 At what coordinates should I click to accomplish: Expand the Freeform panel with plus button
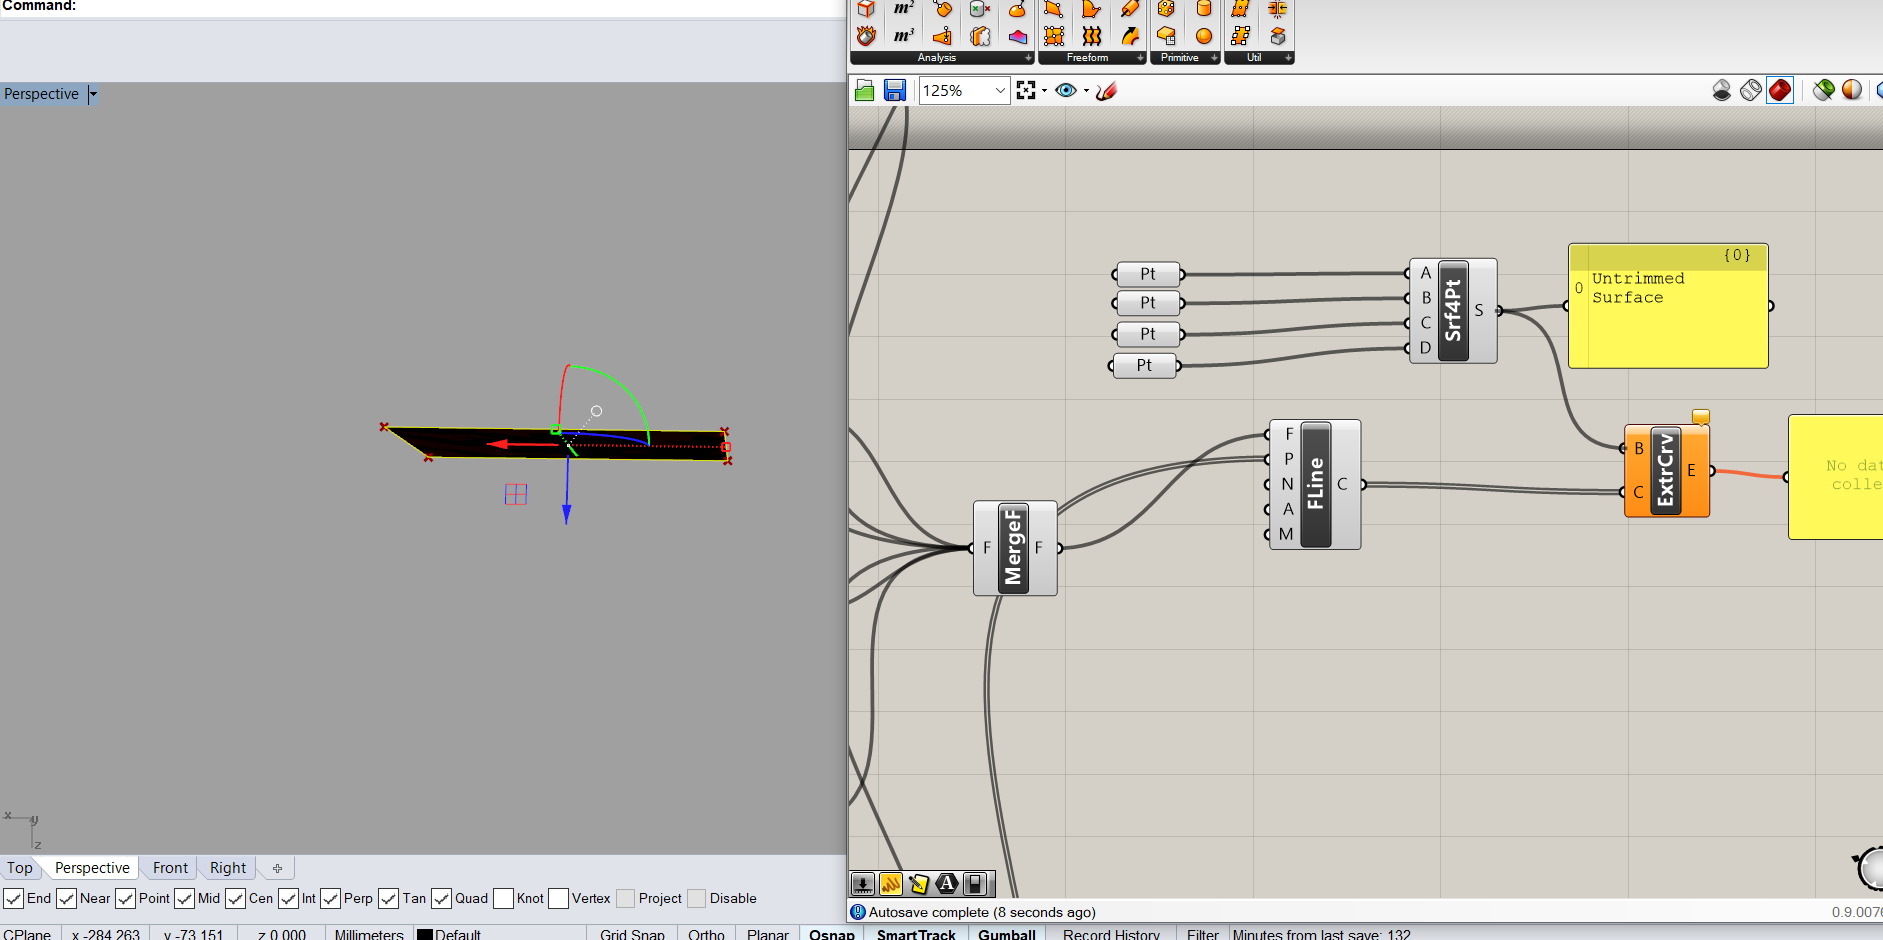coord(1140,58)
